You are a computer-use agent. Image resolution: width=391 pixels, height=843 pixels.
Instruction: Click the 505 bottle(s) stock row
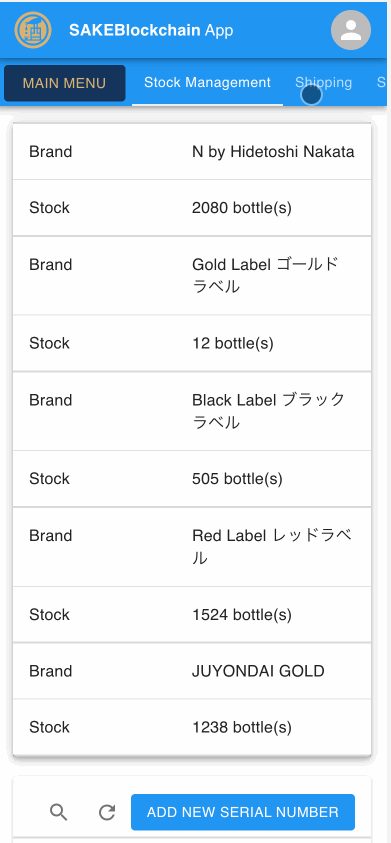click(x=192, y=478)
